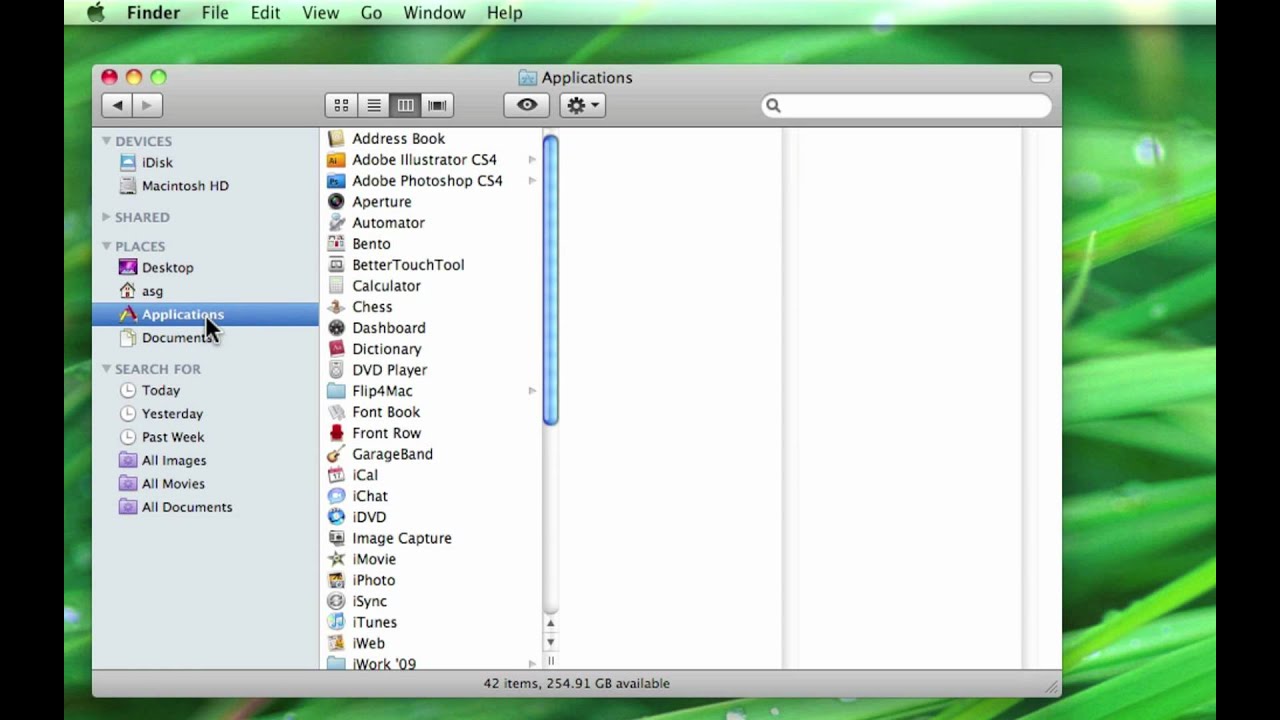This screenshot has height=720, width=1280.
Task: Open the Go menu
Action: coord(371,13)
